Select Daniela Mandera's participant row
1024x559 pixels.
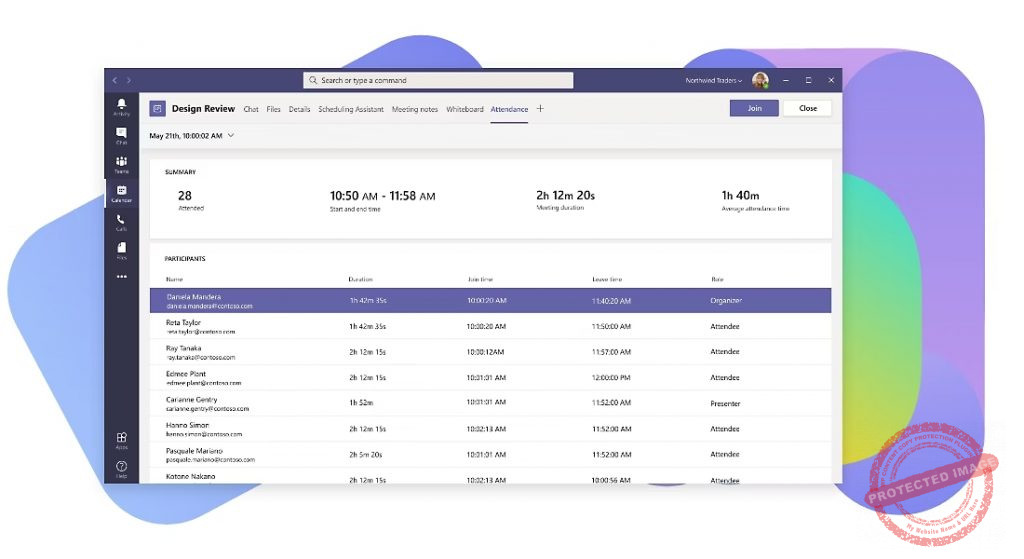(490, 300)
